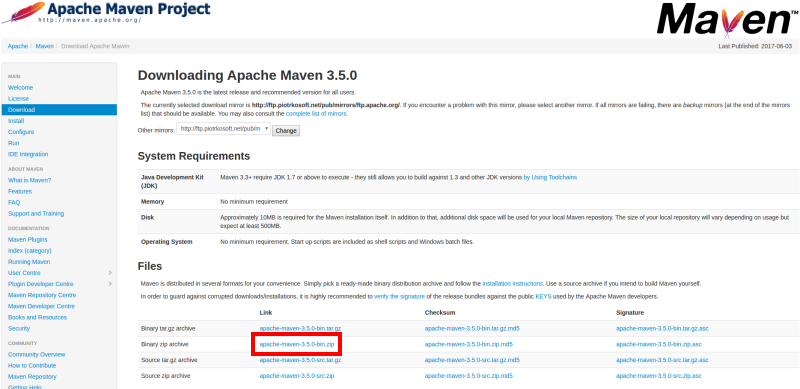Viewport: 800px width, 389px height.
Task: Open apache-maven-3.5.0-src.zip.asc signature
Action: coord(659,376)
